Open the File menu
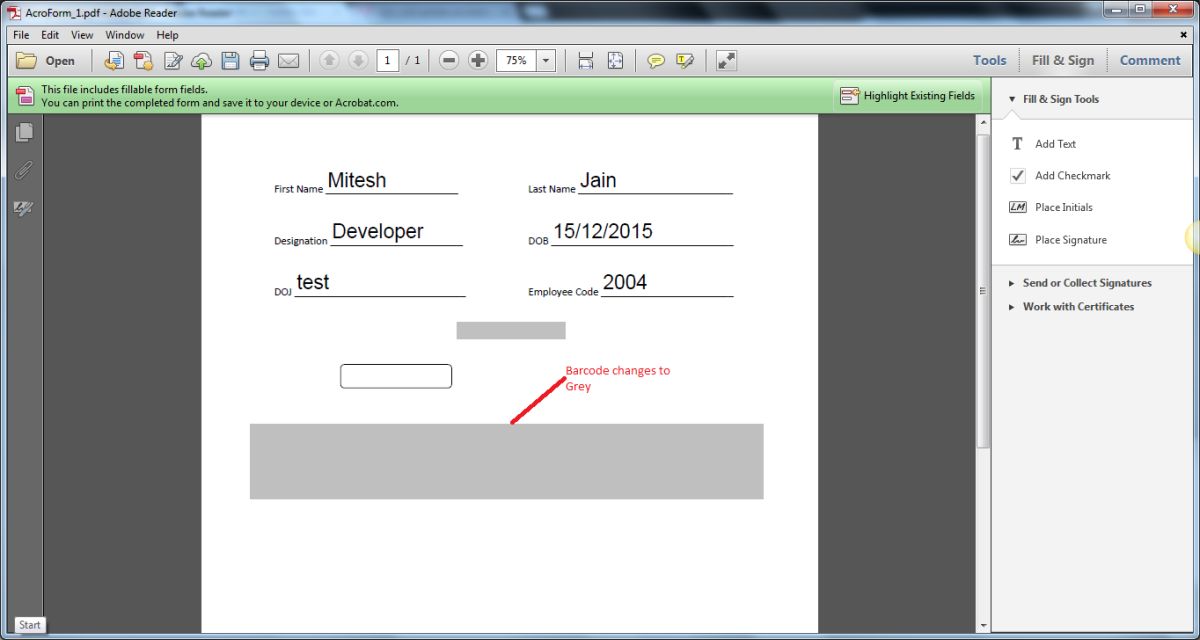1200x640 pixels. pos(21,35)
